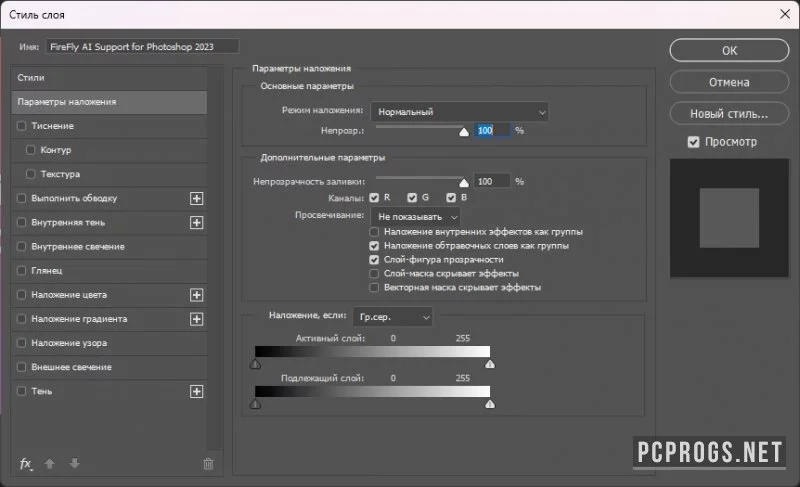Enable the Внутренняя тень checkbox

coord(21,222)
